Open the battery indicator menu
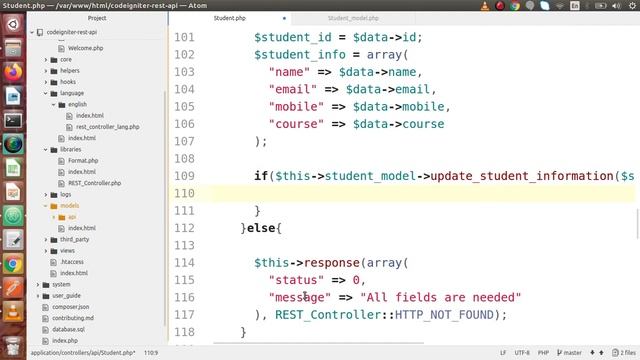 600,5
